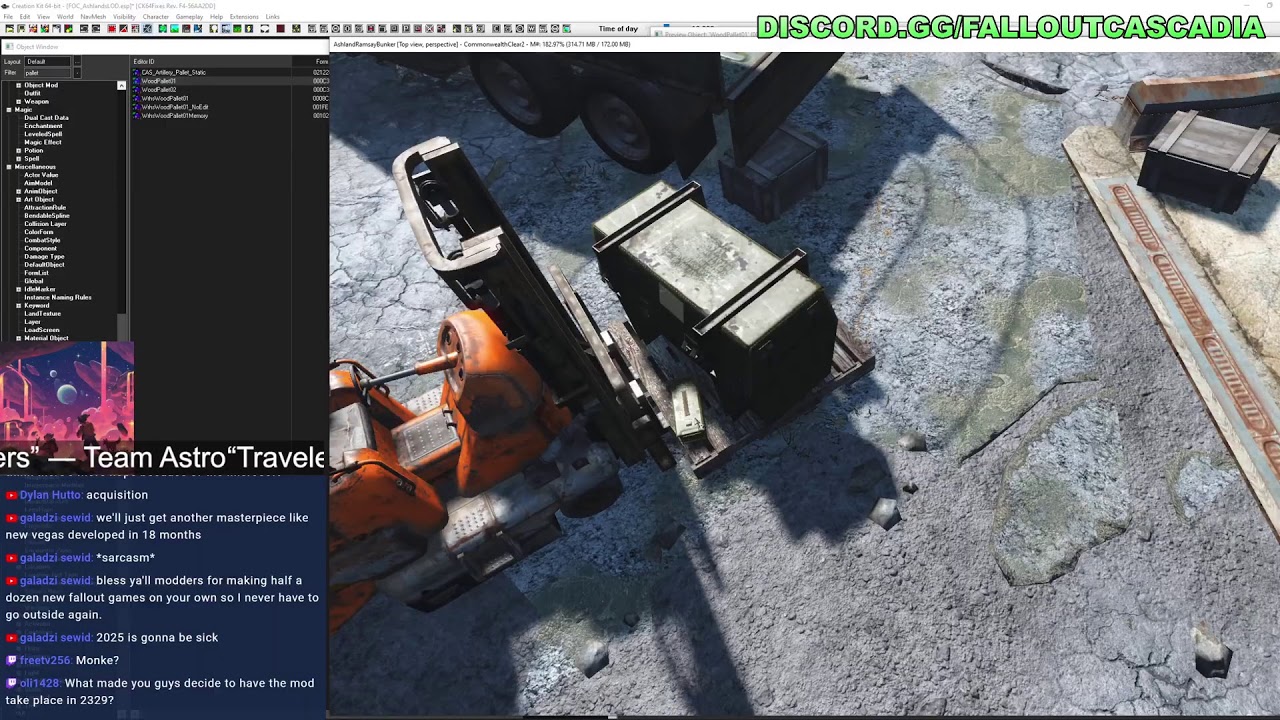This screenshot has height=720, width=1280.
Task: Open the NavMesh menu
Action: pyautogui.click(x=93, y=17)
